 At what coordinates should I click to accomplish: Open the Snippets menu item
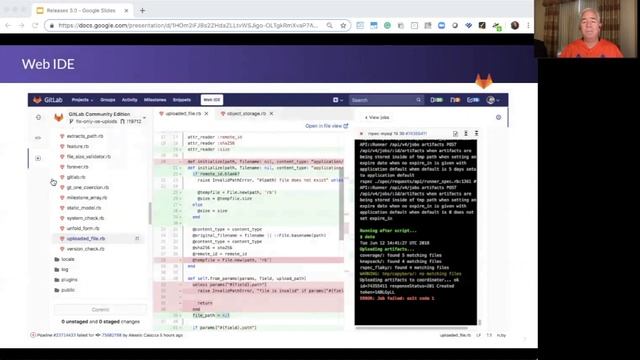click(182, 100)
